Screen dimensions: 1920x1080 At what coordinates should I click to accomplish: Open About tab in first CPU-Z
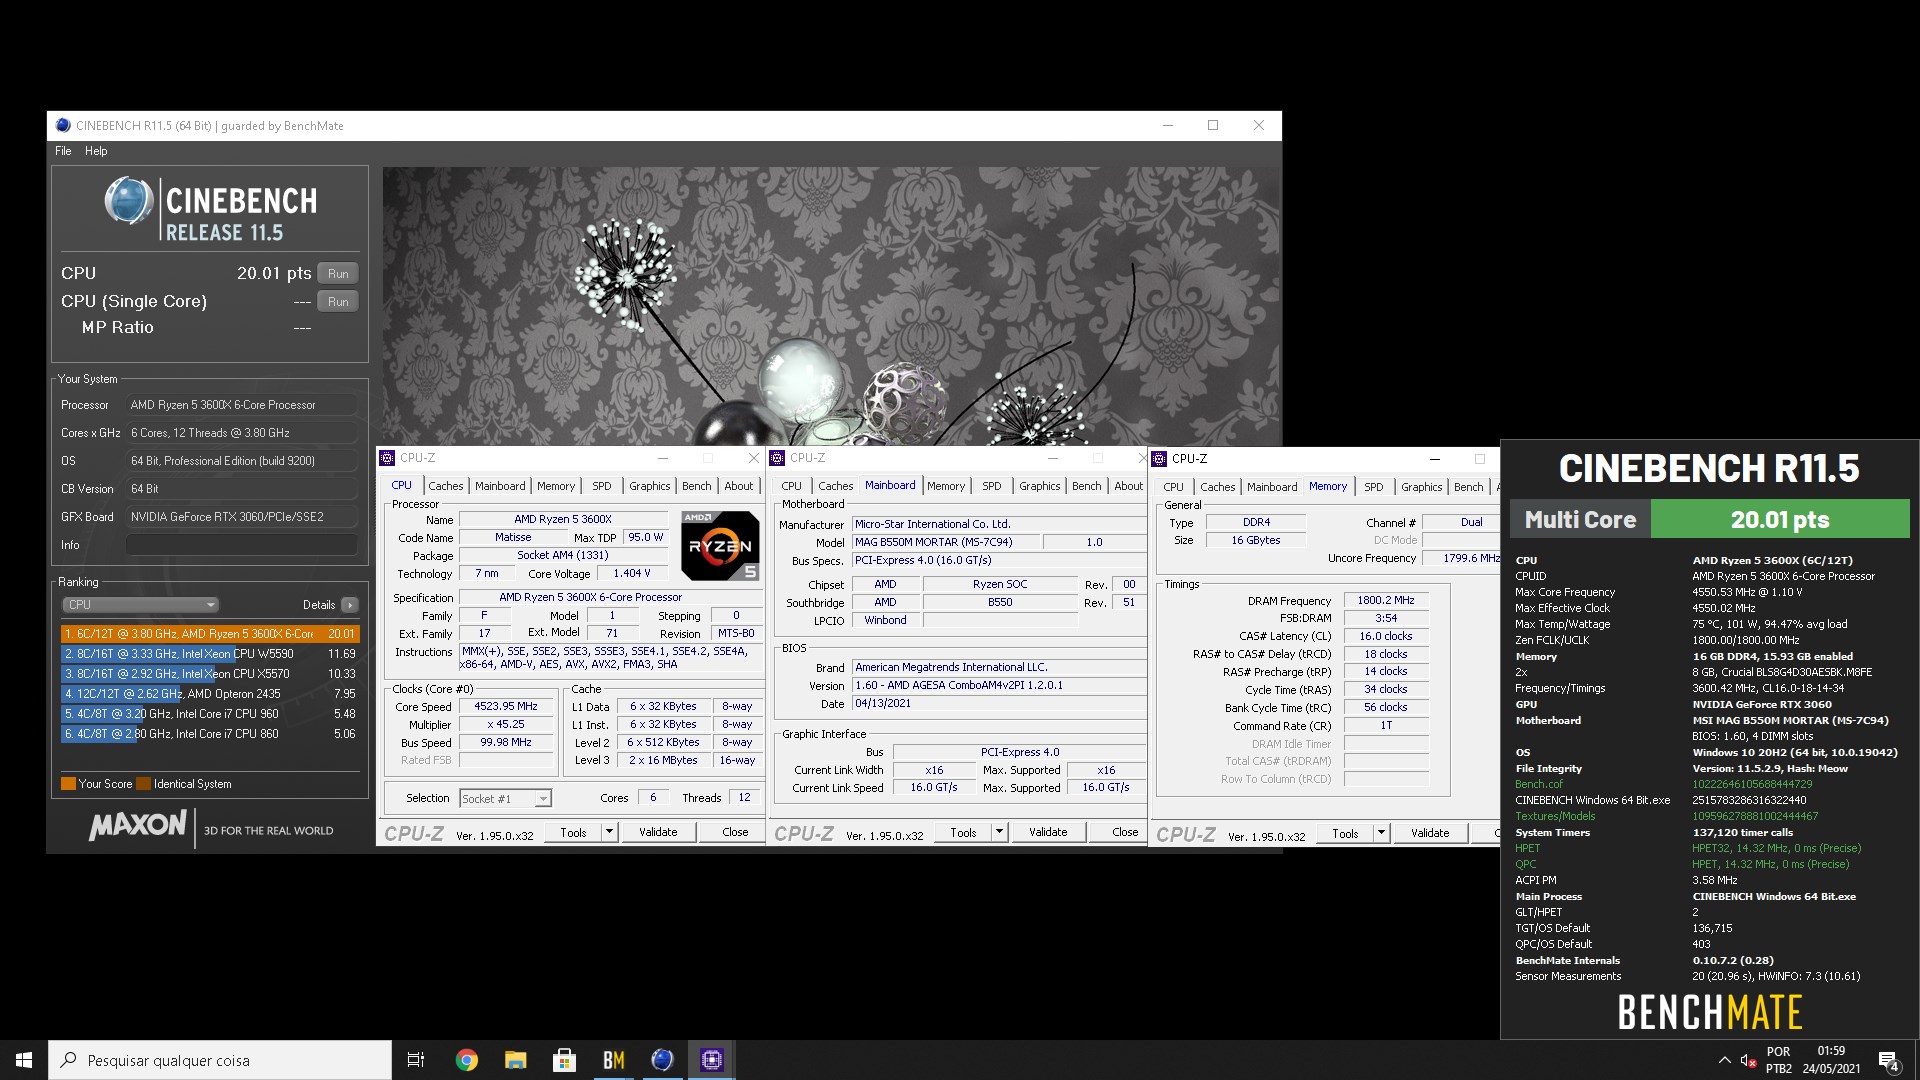(x=739, y=486)
